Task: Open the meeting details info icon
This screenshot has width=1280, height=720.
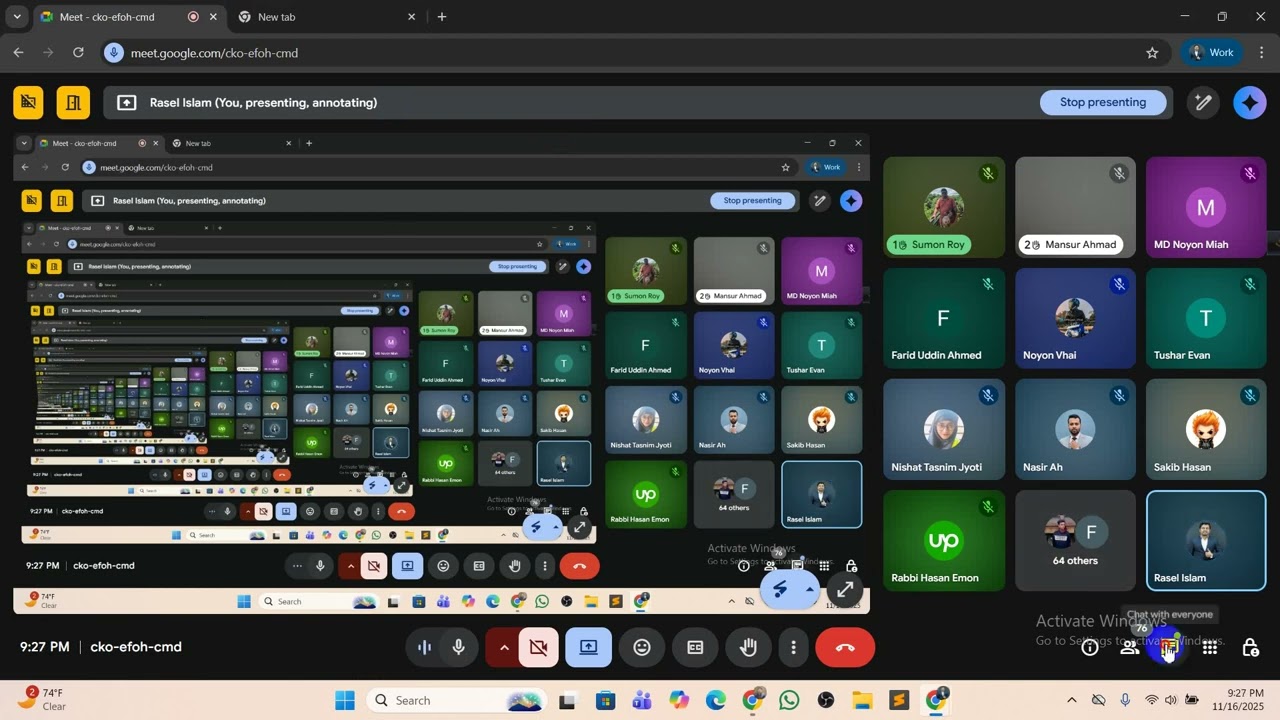Action: (1090, 647)
